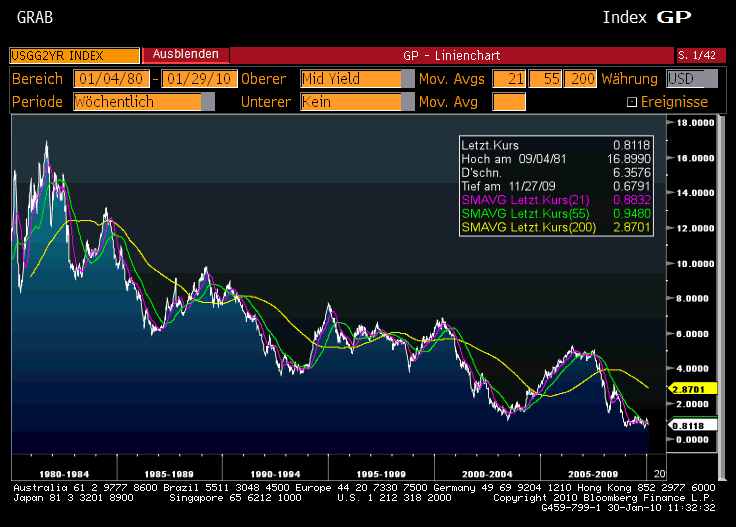Open the Mid Yield dropdown arrow

coord(408,79)
